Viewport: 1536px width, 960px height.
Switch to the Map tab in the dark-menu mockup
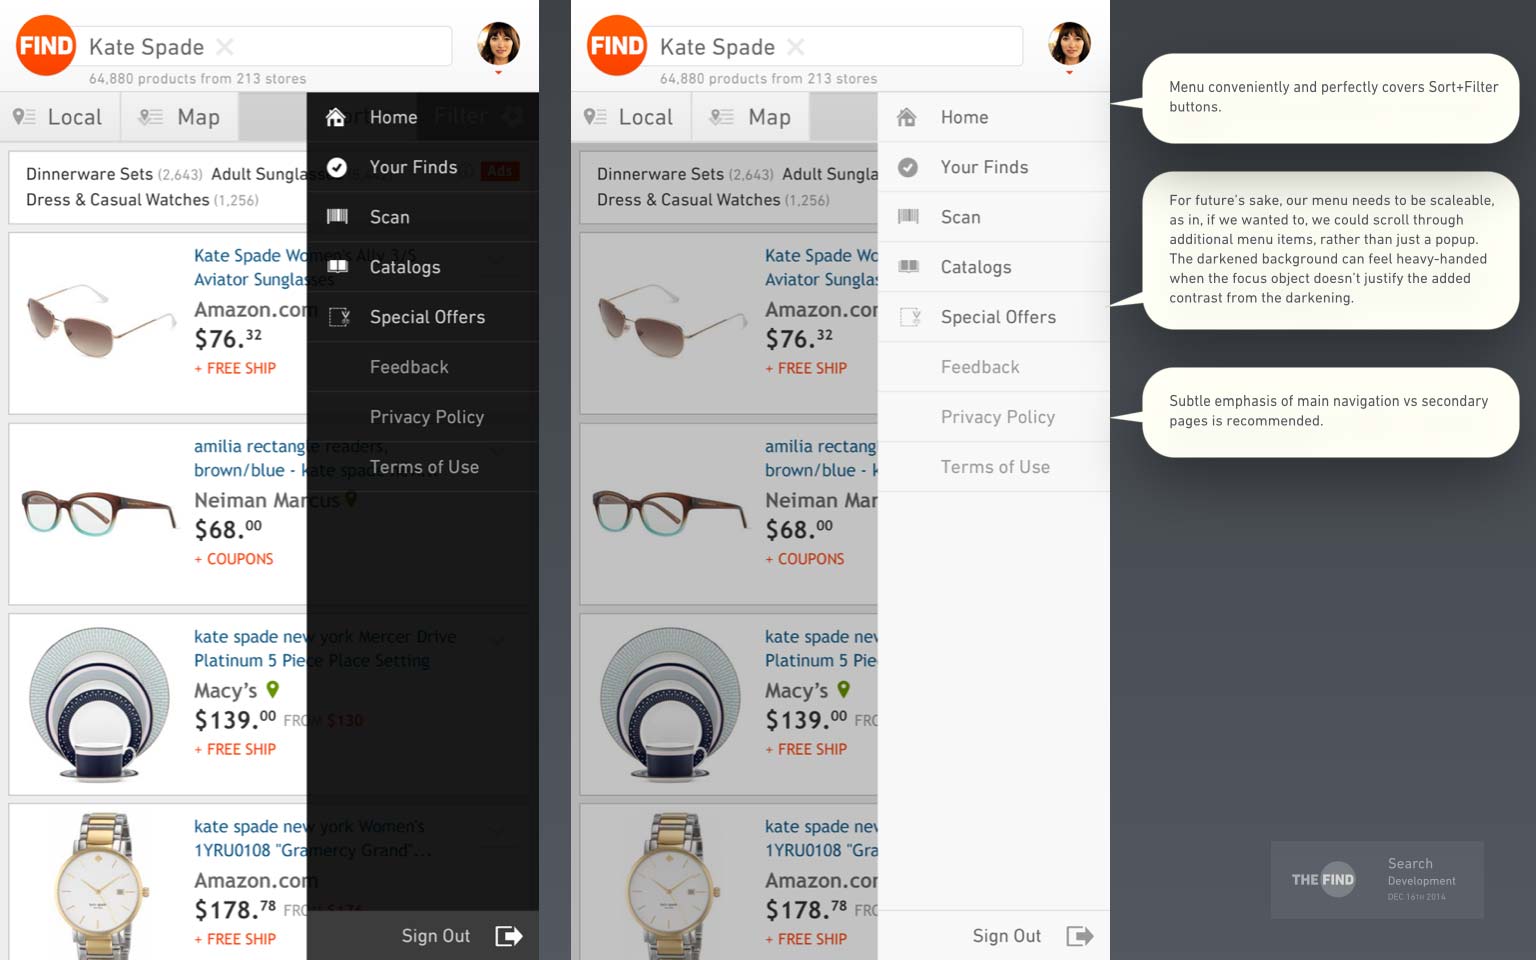click(181, 117)
